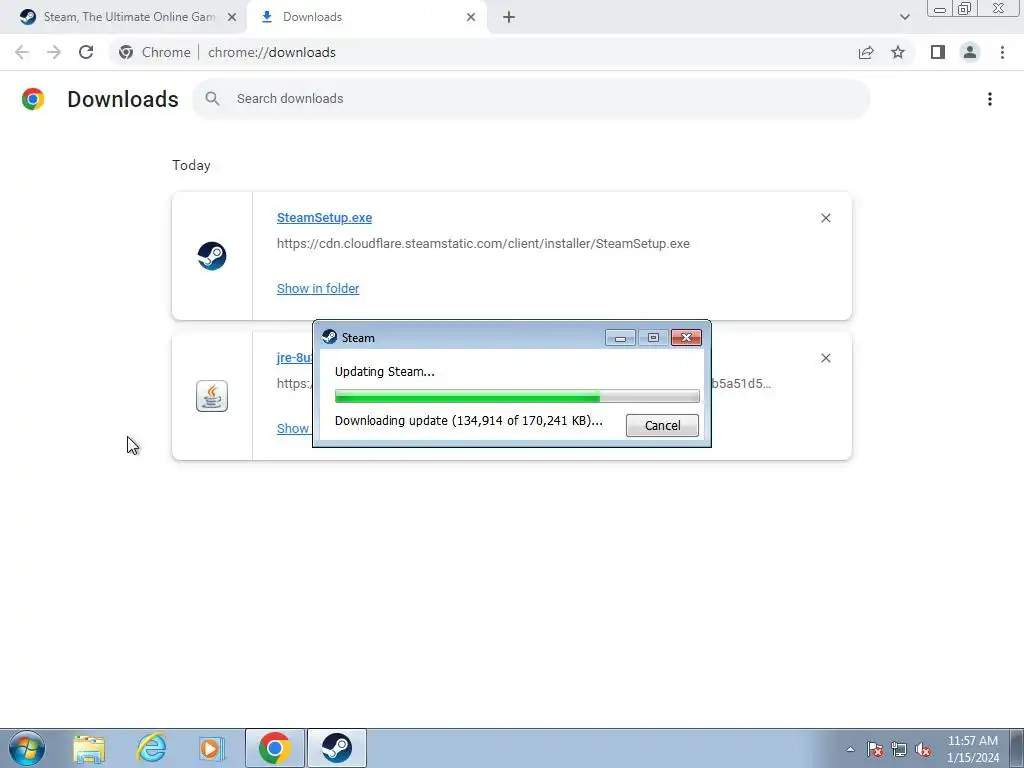Click the Steam icon of SteamSetup.exe download
Screen dimensions: 1024x768
(212, 255)
